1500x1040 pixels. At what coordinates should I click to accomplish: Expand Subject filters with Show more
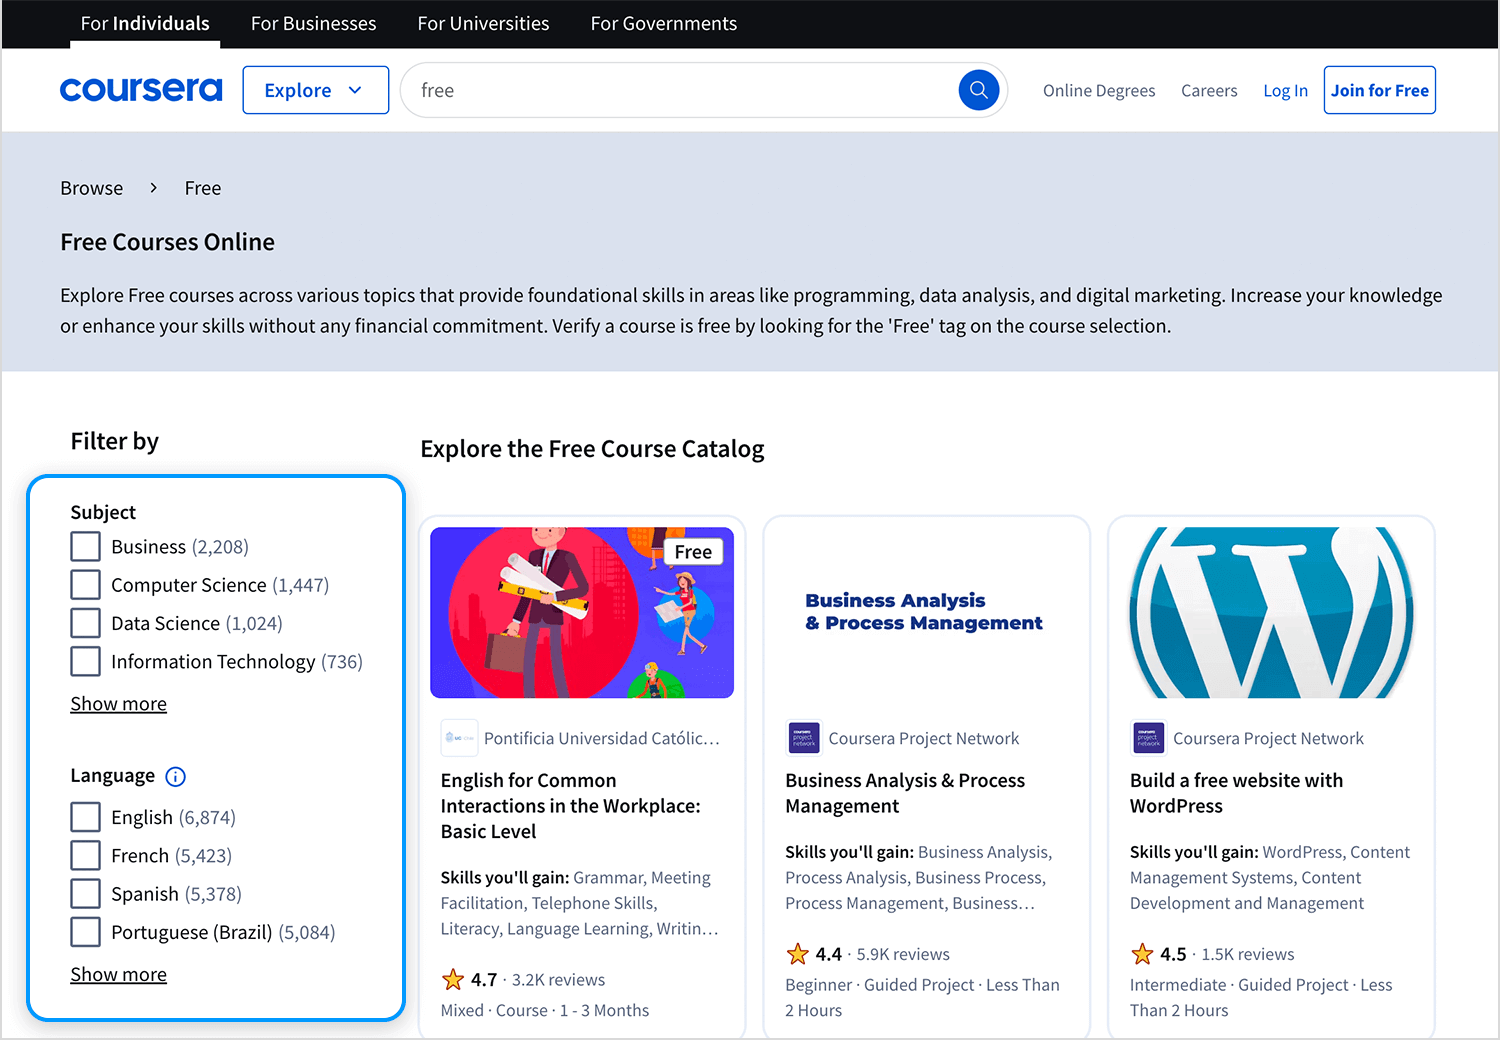(119, 704)
